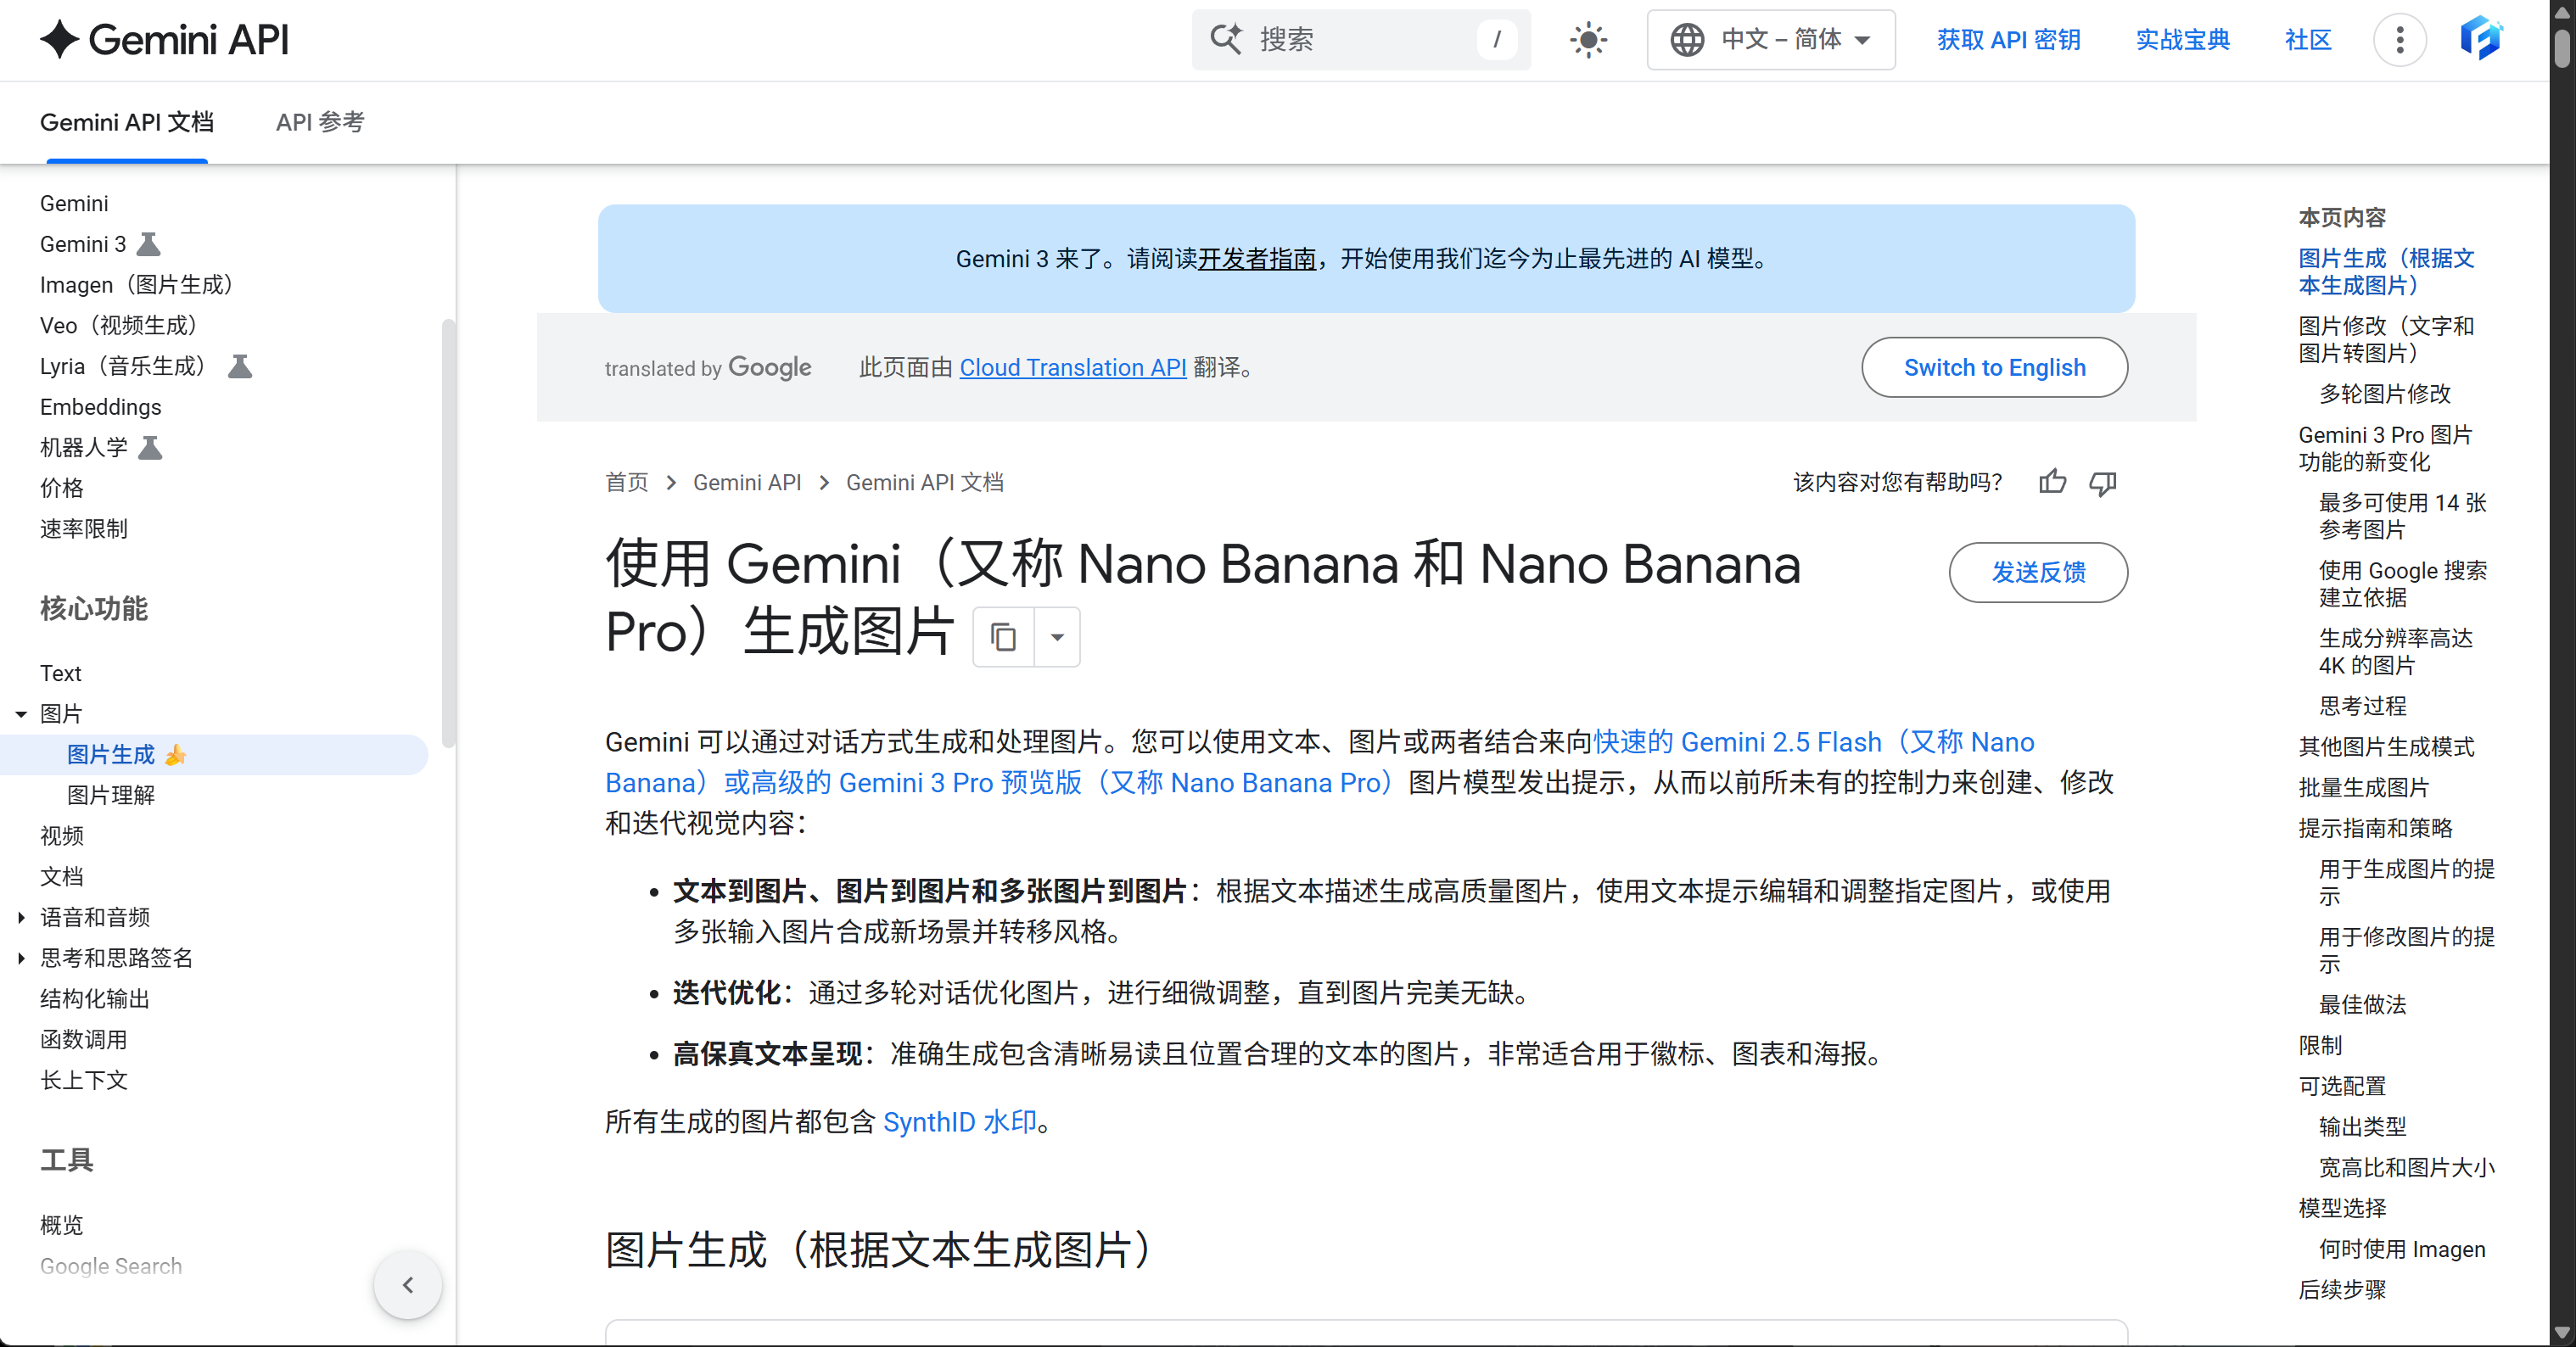Open 文档 sidebar item under 核心功能
The height and width of the screenshot is (1347, 2576).
click(x=62, y=877)
